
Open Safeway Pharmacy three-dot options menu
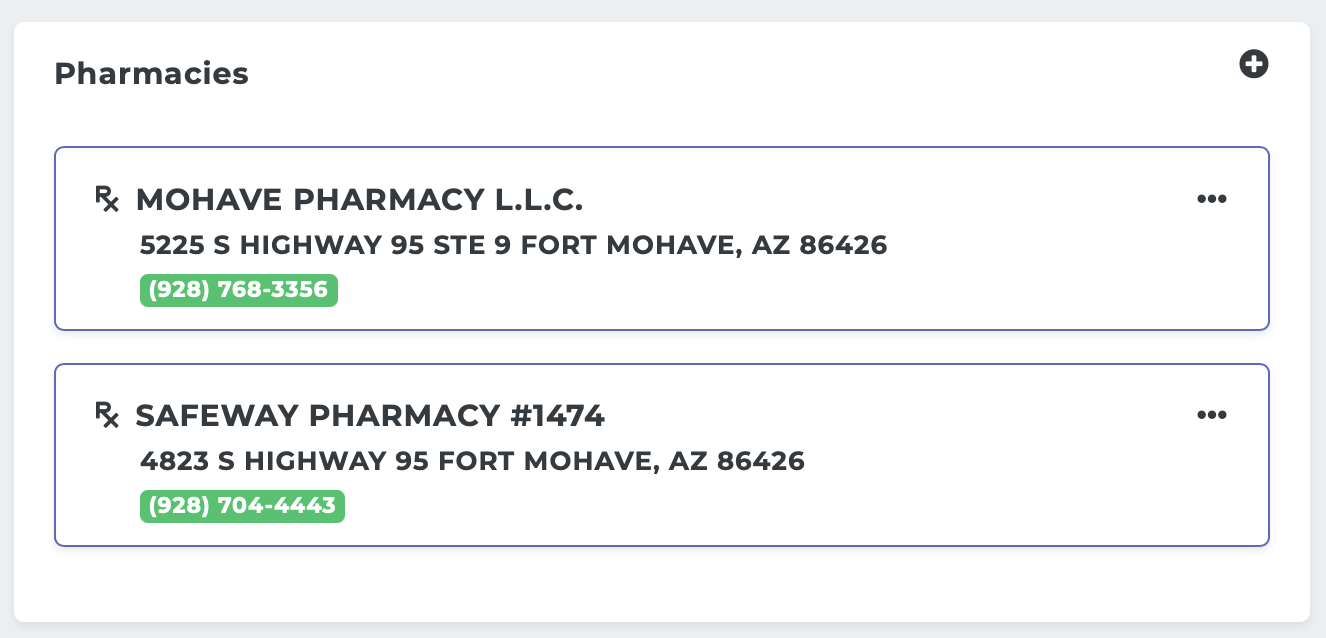[x=1212, y=415]
